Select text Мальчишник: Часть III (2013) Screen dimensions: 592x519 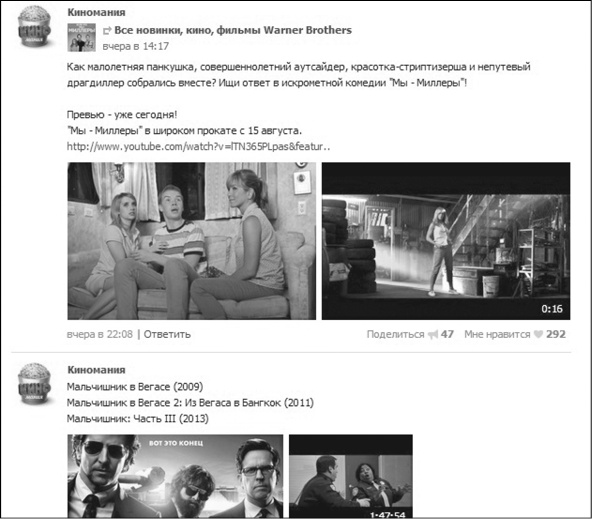pyautogui.click(x=137, y=419)
